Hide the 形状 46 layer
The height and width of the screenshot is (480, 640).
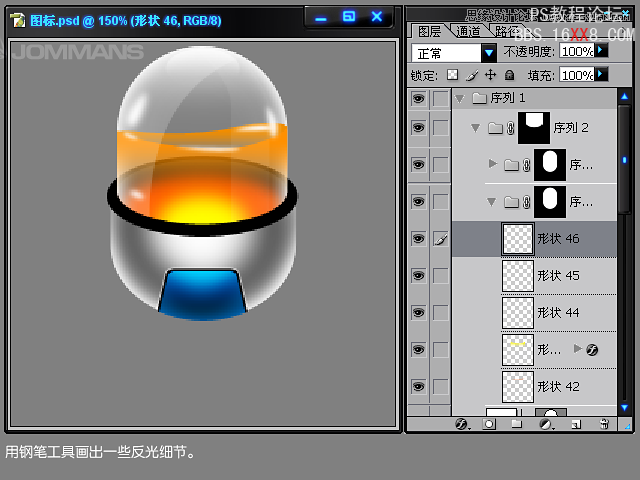click(x=418, y=239)
